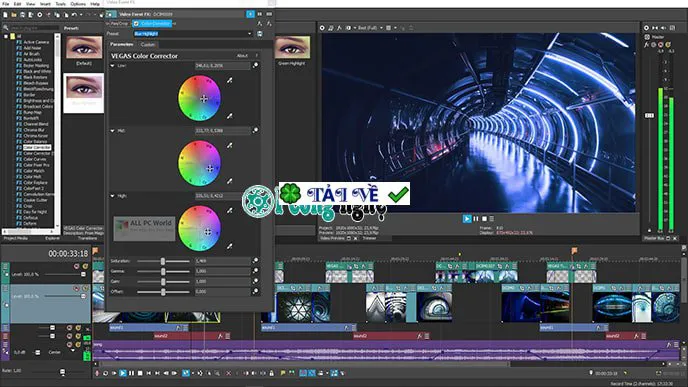Toggle Automatic Crossfades in the timeline toolbar
Viewport: 688px width, 387px height.
(x=312, y=373)
